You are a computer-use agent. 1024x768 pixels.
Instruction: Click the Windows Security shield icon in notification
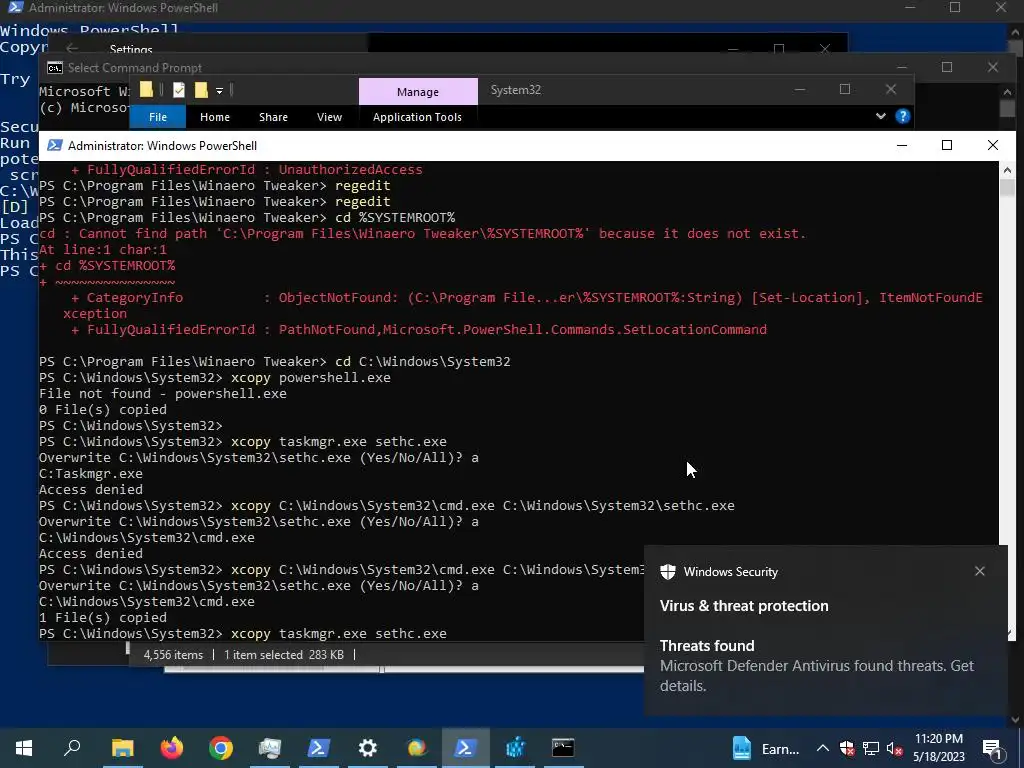[667, 571]
